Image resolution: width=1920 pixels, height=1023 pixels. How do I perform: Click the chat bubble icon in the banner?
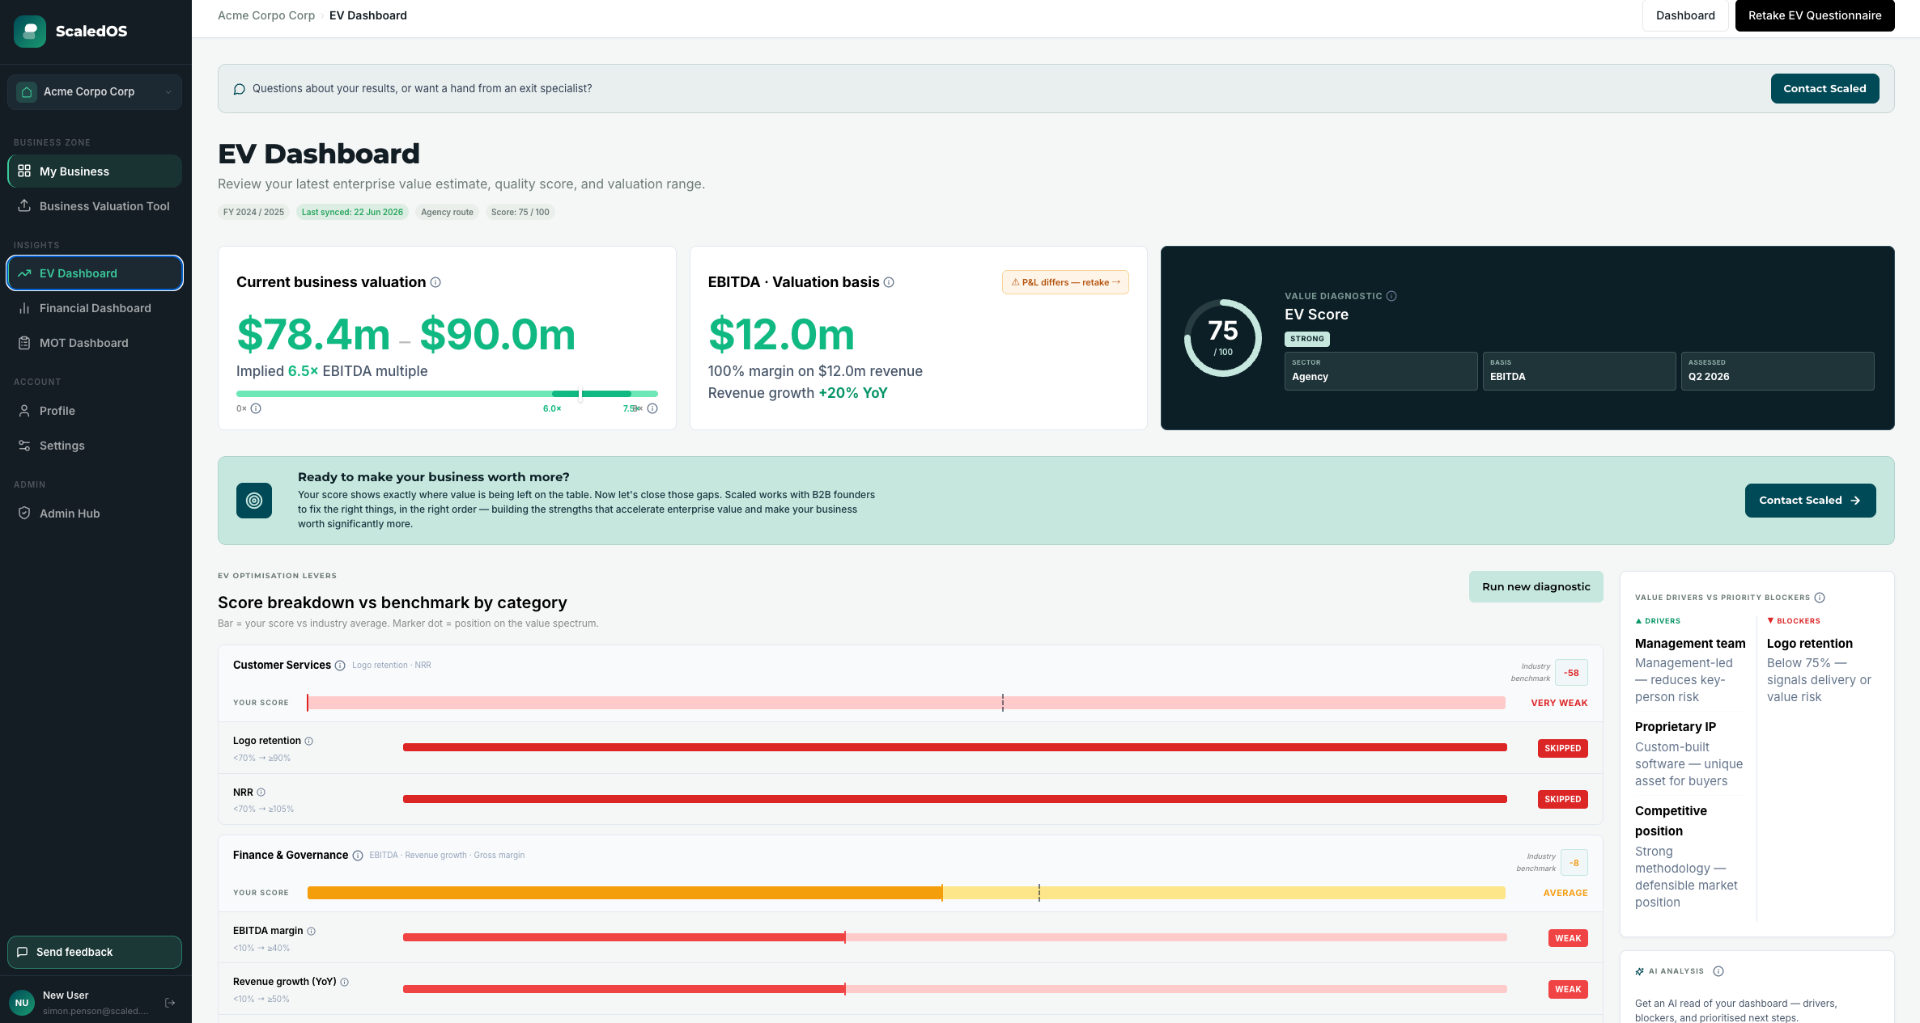click(x=239, y=89)
